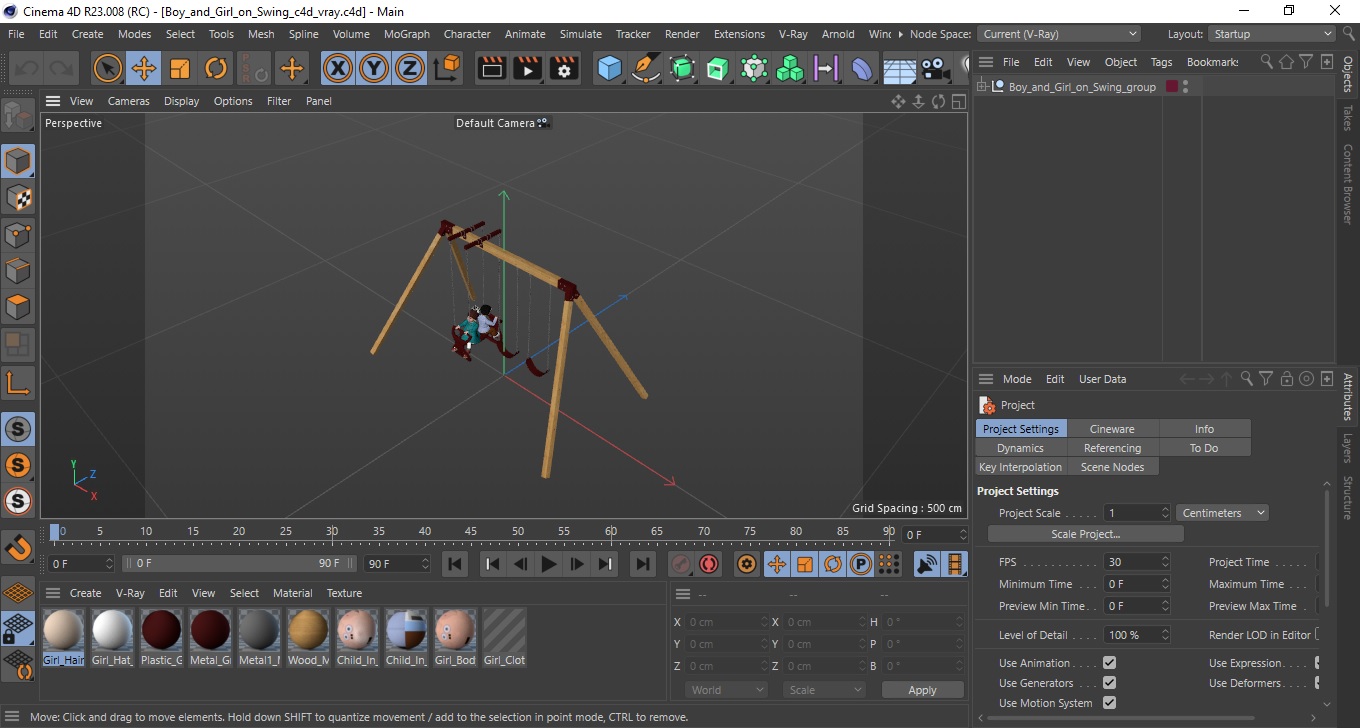Open Layout Startup dropdown
The image size is (1360, 728).
tap(1272, 34)
